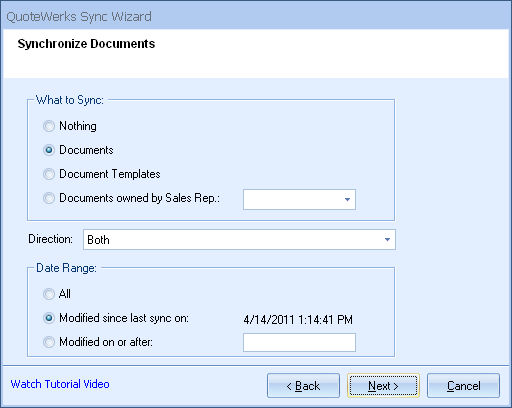Click the Synchronize Documents heading
The width and height of the screenshot is (512, 408).
(x=86, y=44)
